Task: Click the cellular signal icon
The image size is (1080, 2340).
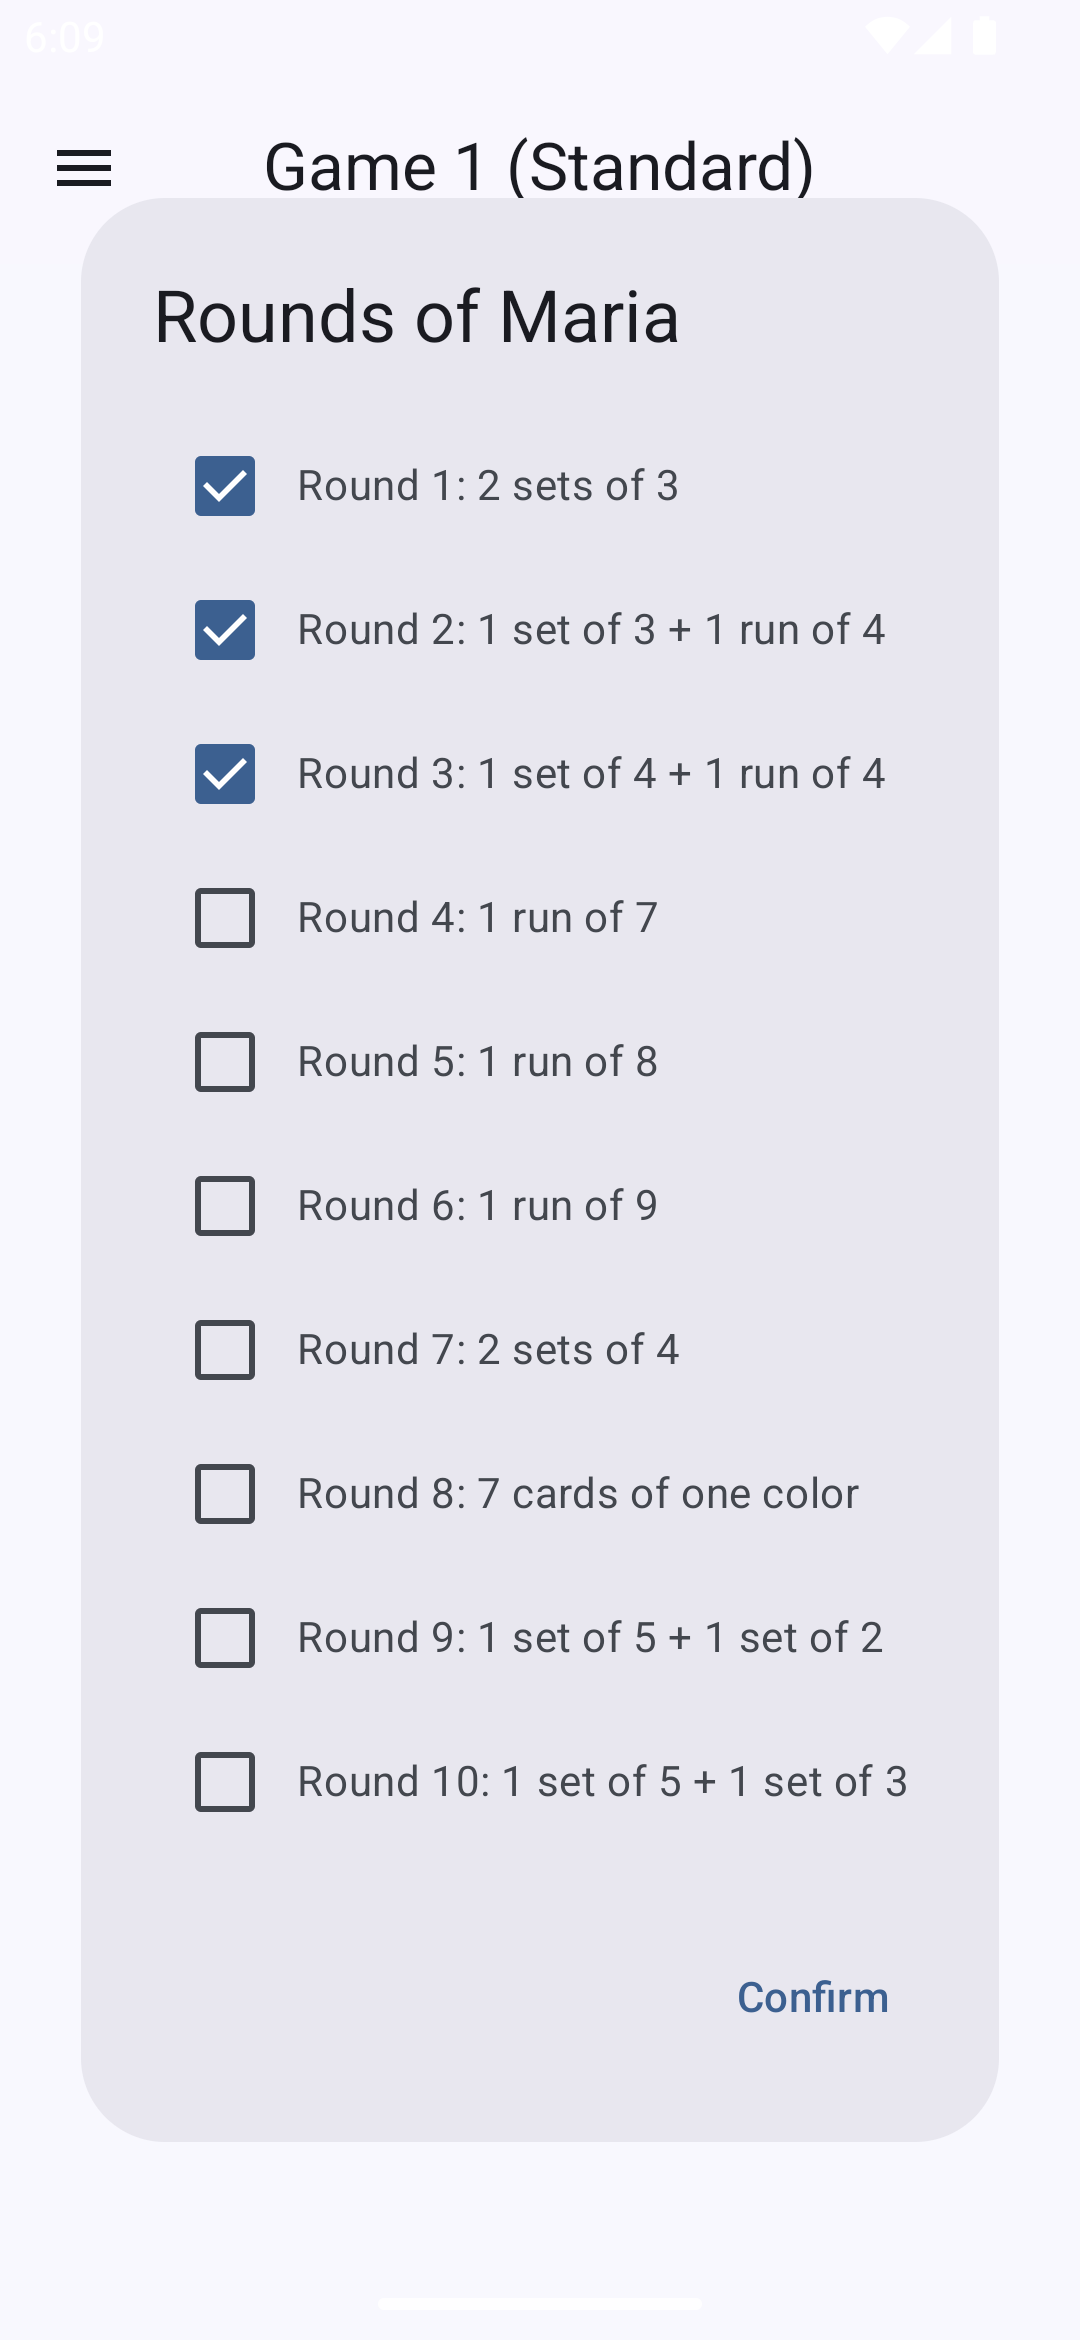Action: pos(934,37)
